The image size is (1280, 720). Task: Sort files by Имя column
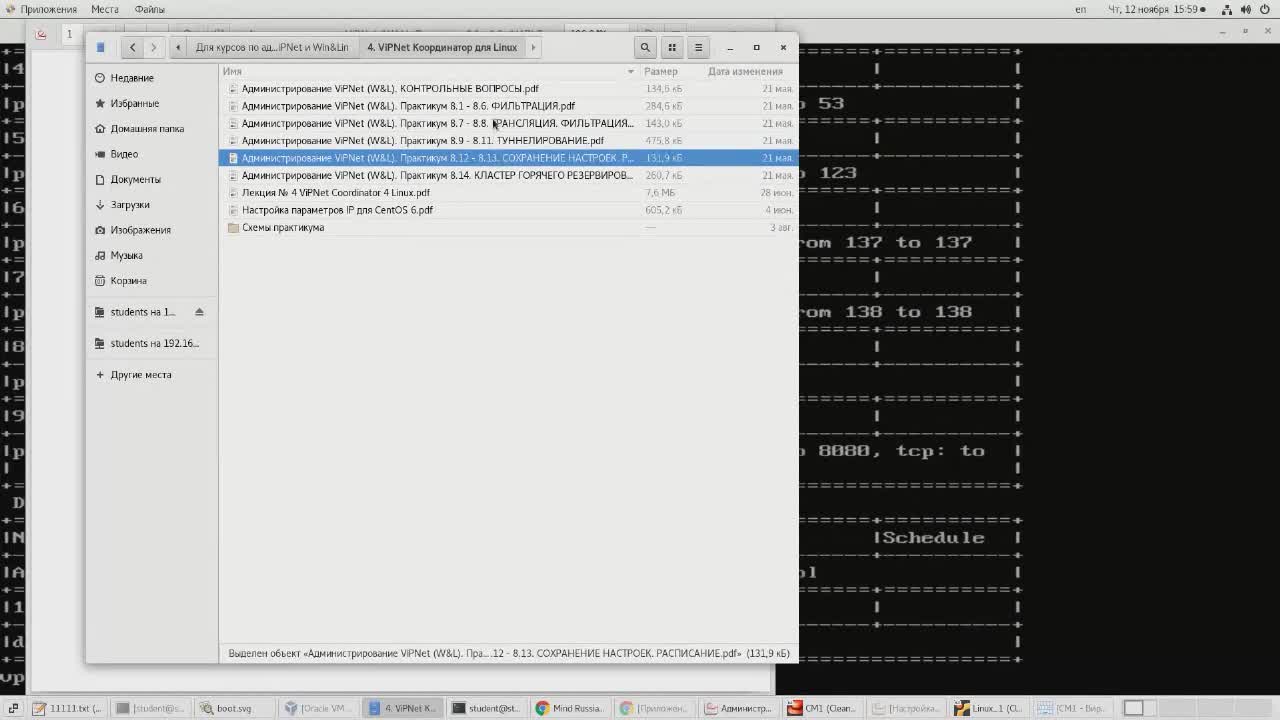430,71
